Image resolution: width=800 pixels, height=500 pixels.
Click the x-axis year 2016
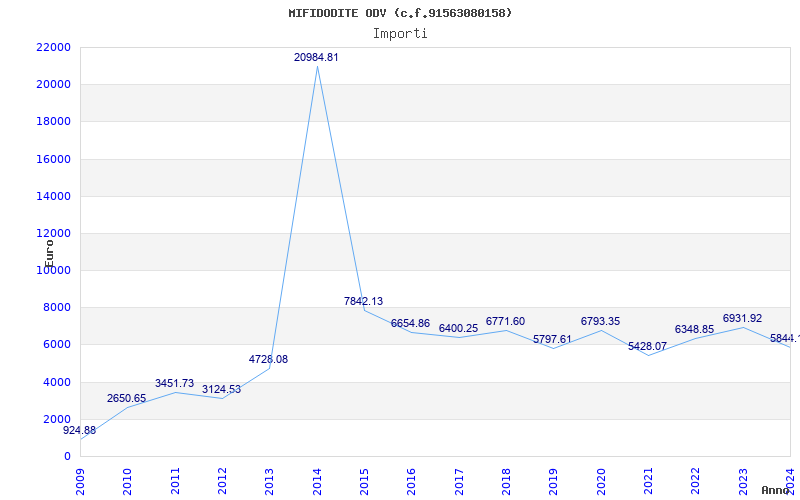pyautogui.click(x=412, y=482)
